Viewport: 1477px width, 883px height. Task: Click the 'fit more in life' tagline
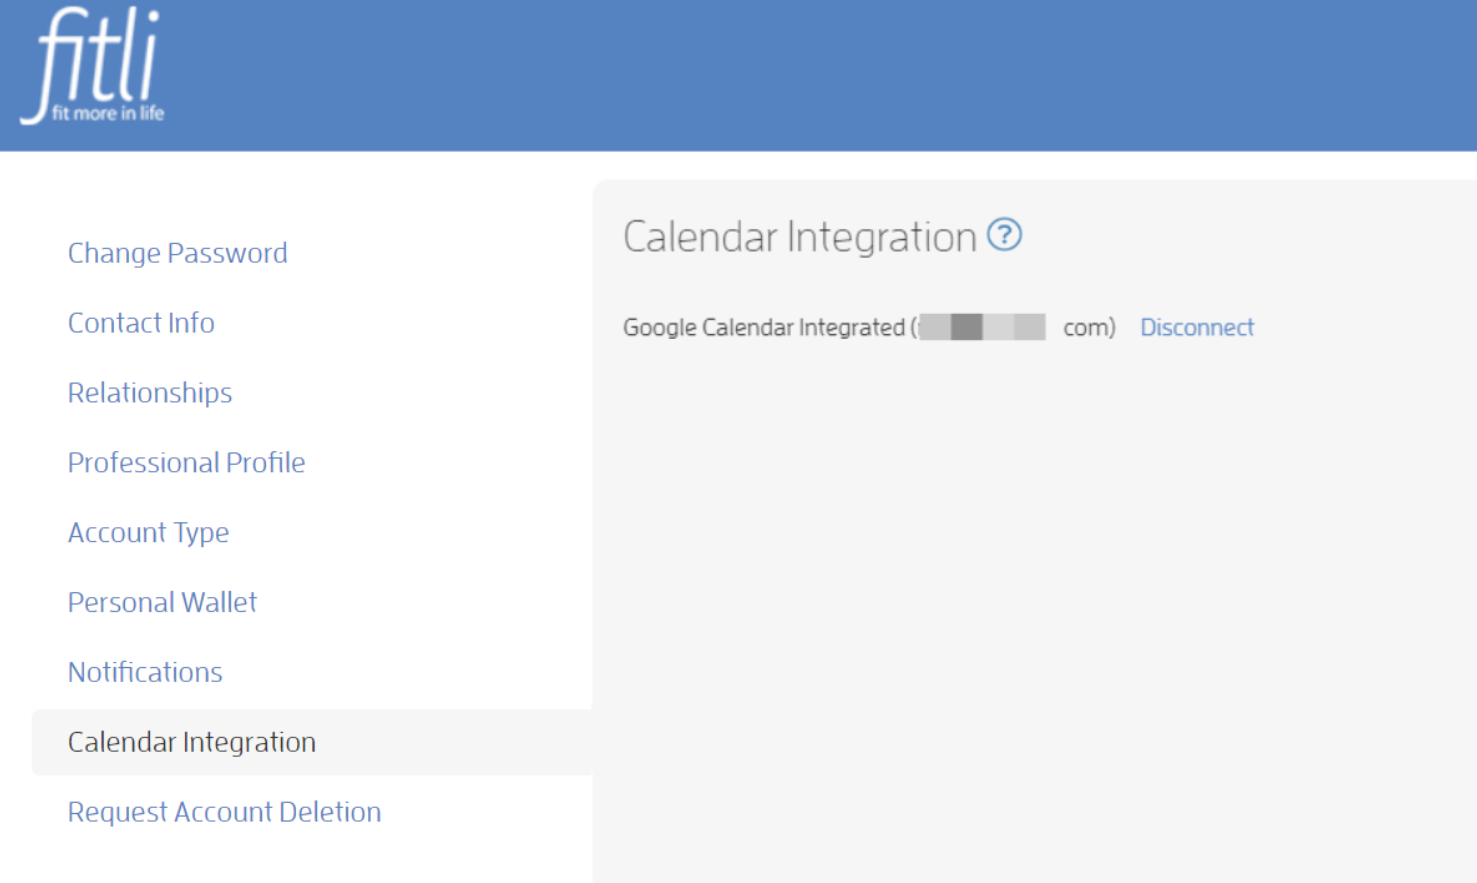tap(108, 113)
